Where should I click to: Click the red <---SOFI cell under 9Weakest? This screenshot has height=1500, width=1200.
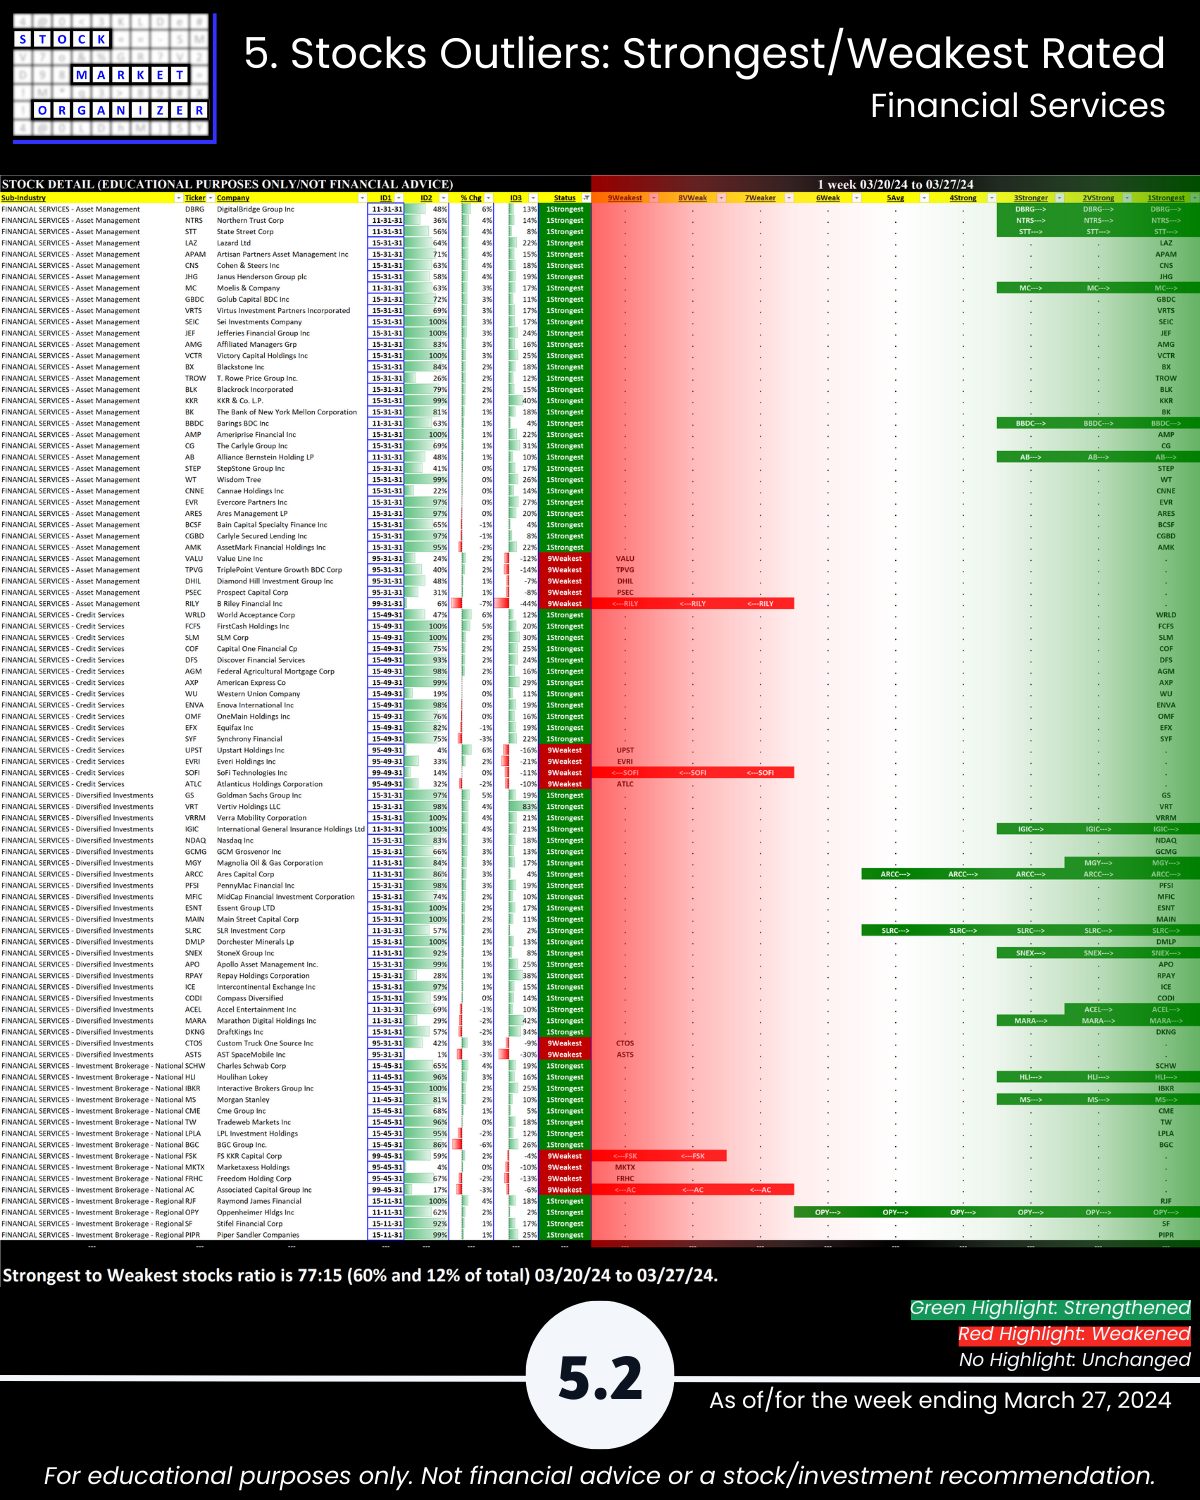coord(625,772)
